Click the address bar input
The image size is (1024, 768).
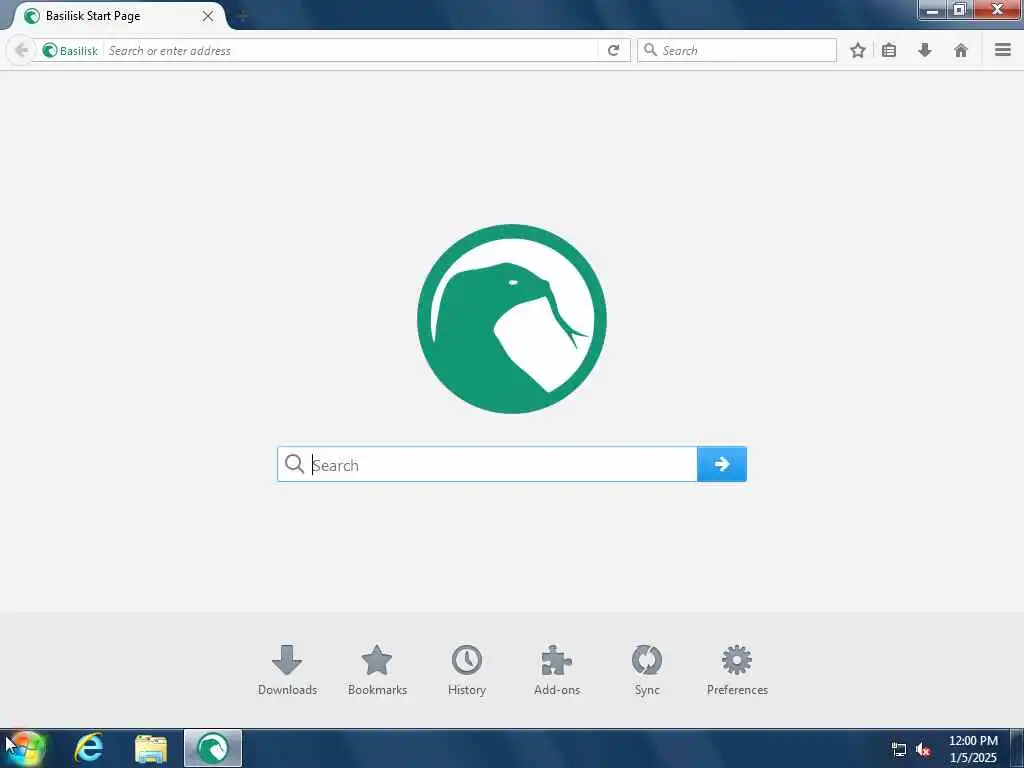click(351, 50)
